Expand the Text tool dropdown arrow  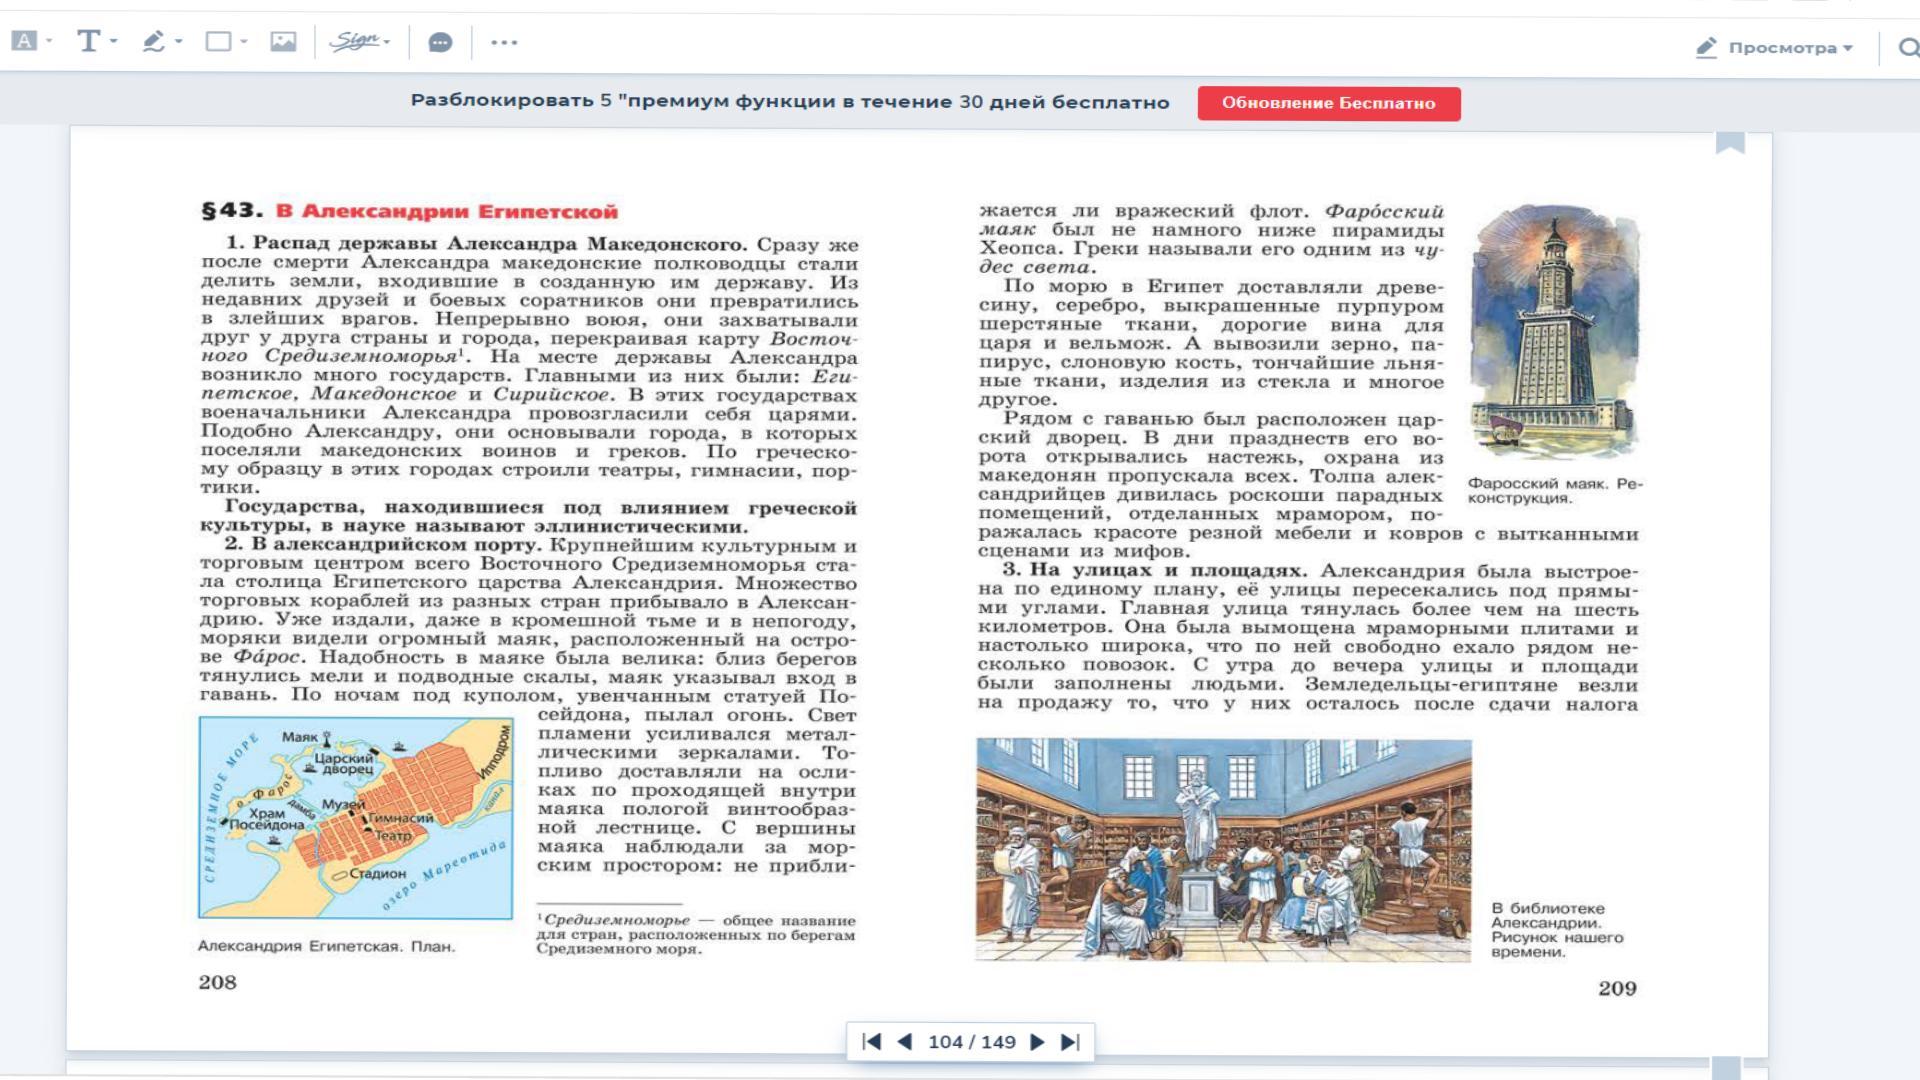coord(114,41)
